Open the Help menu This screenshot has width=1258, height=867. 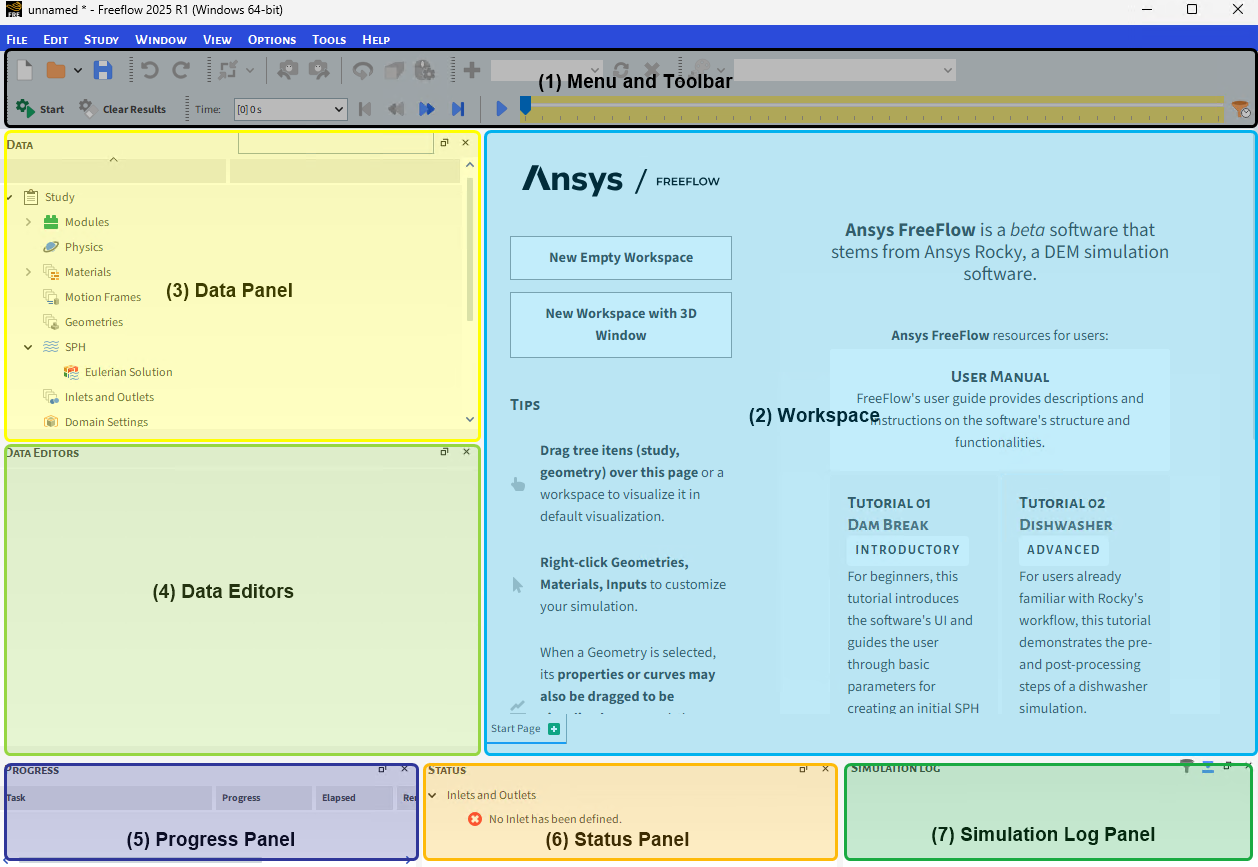[376, 39]
